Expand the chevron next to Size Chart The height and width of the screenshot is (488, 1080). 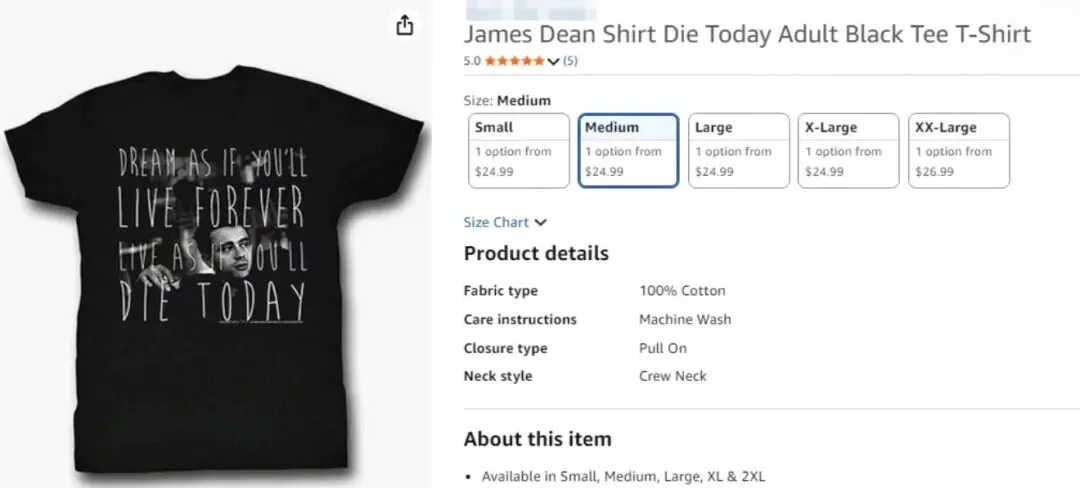click(541, 222)
